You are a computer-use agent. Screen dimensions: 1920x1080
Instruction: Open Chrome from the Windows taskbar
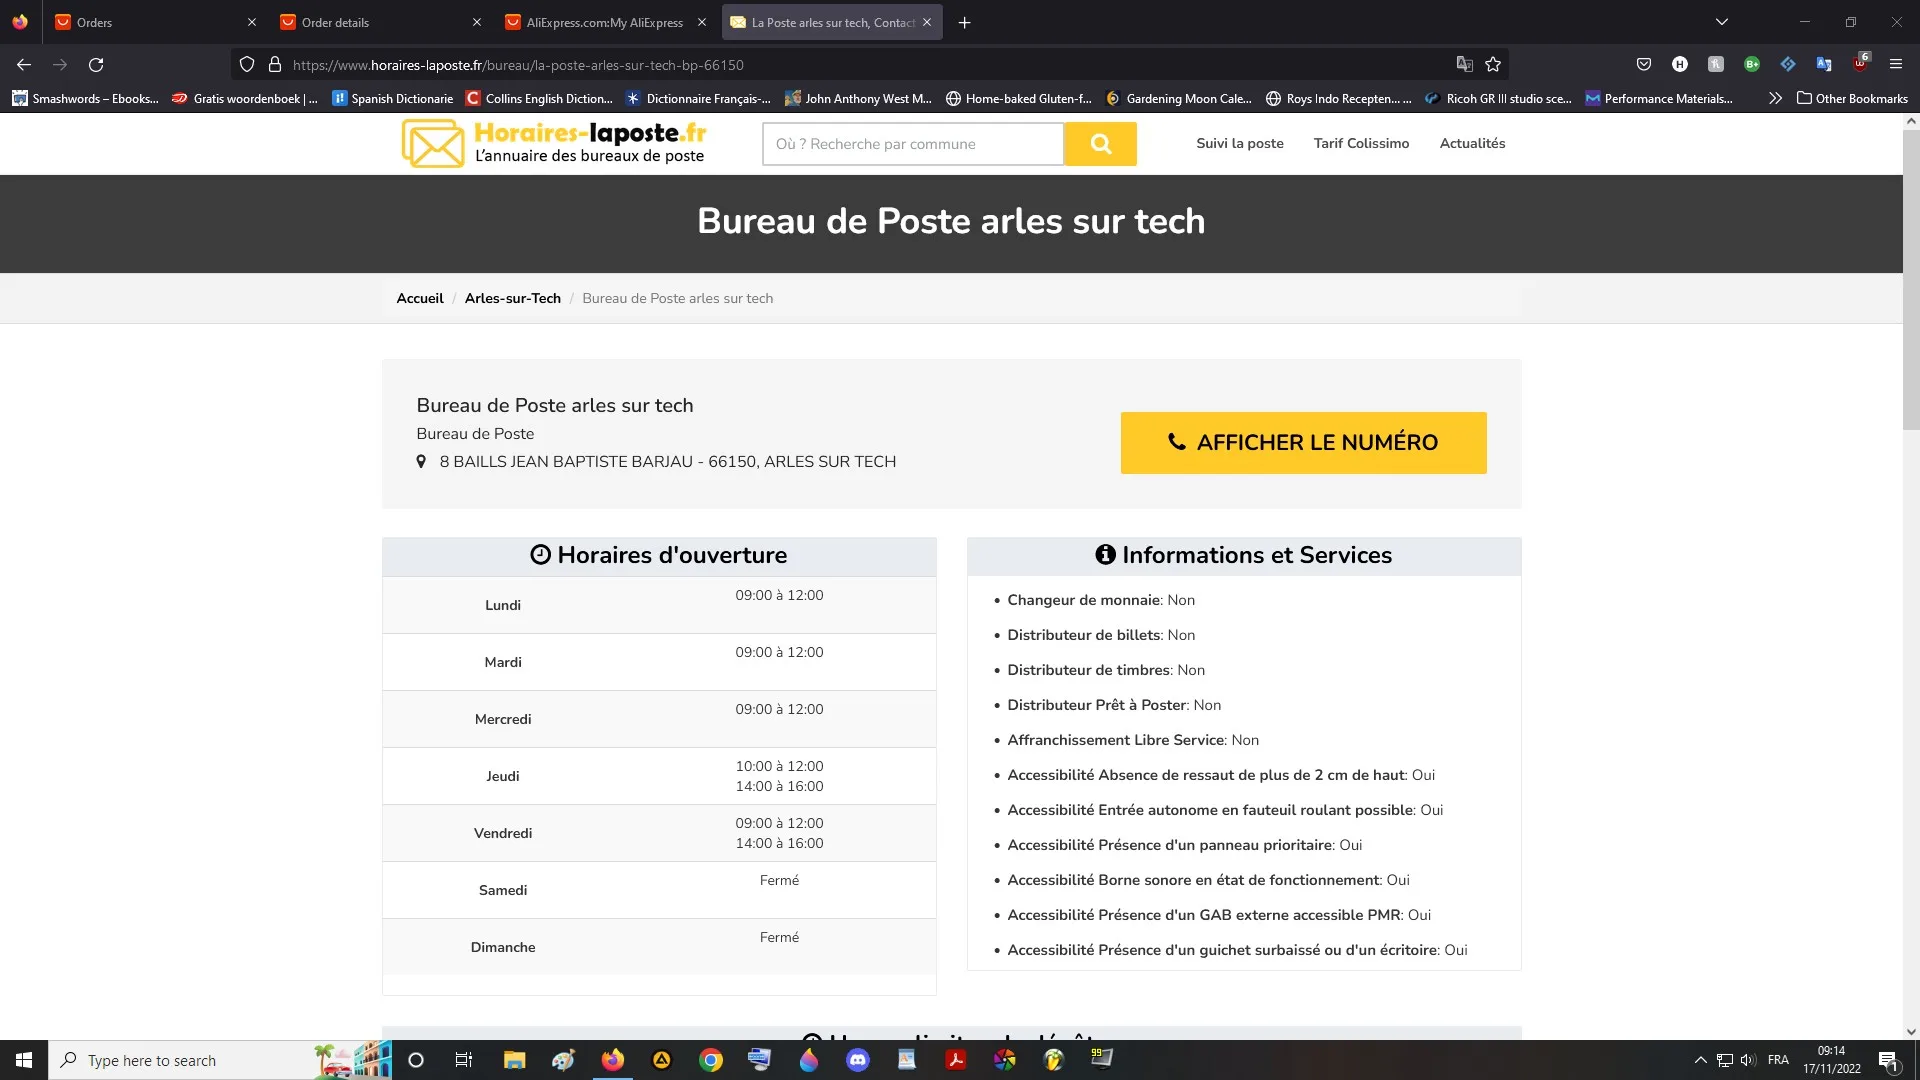(x=711, y=1060)
